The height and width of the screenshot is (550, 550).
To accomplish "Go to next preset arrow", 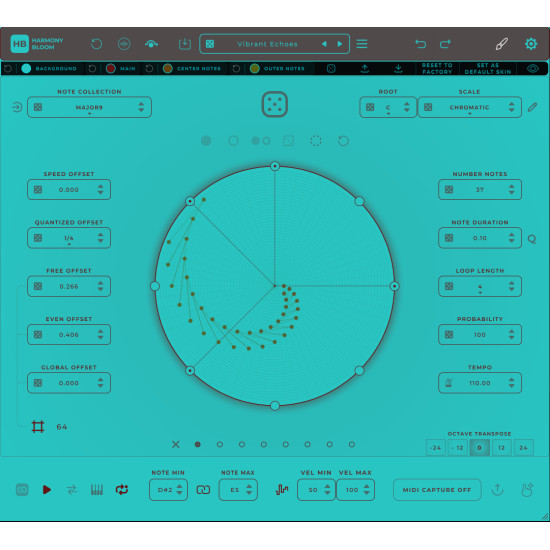I will point(340,44).
